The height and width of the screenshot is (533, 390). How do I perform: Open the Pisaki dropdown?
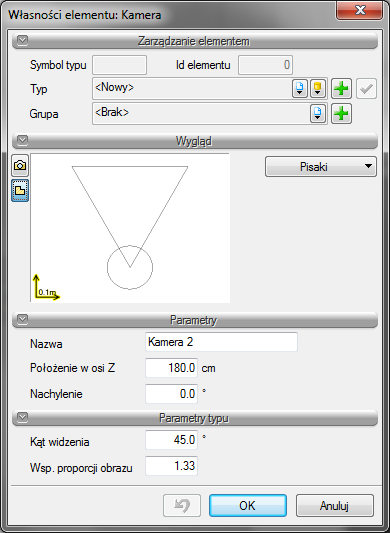click(x=321, y=167)
